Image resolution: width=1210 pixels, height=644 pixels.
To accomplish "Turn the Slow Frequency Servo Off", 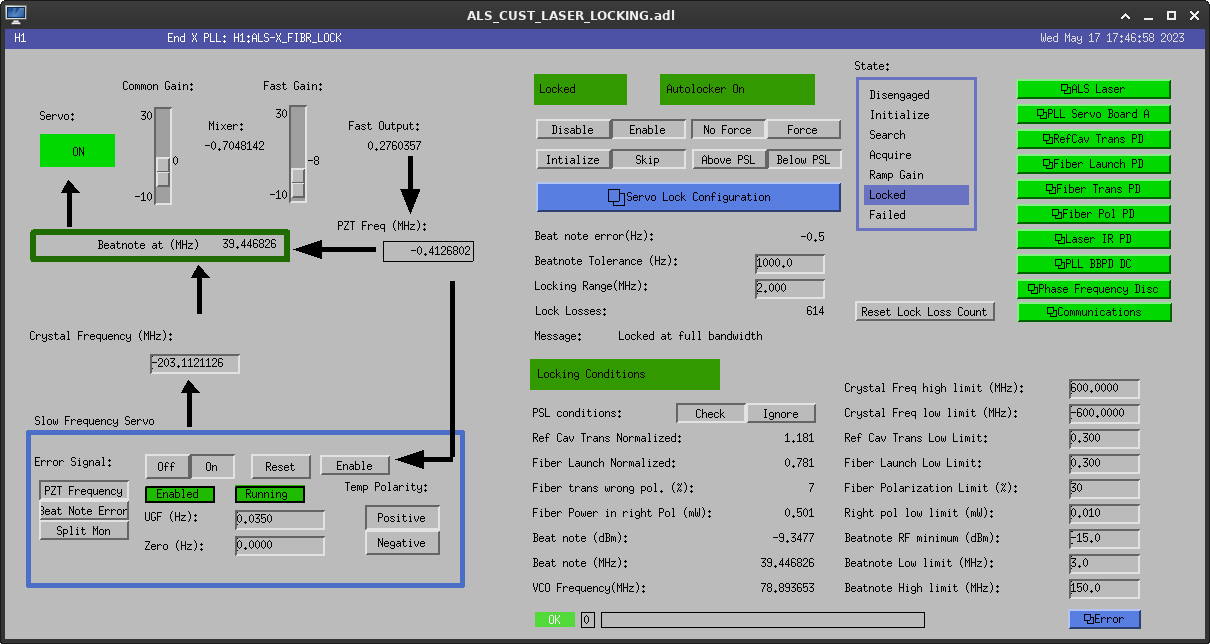I will click(167, 466).
